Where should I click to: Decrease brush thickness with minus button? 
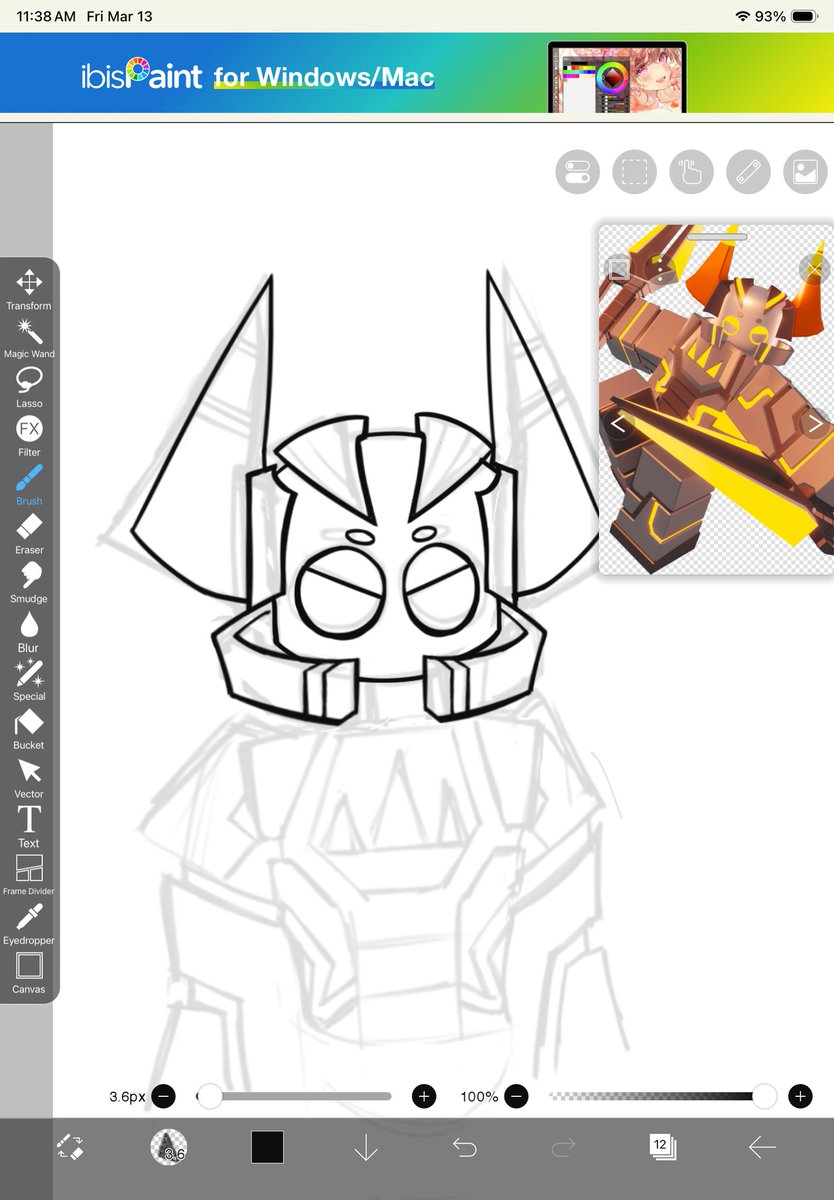click(163, 1096)
